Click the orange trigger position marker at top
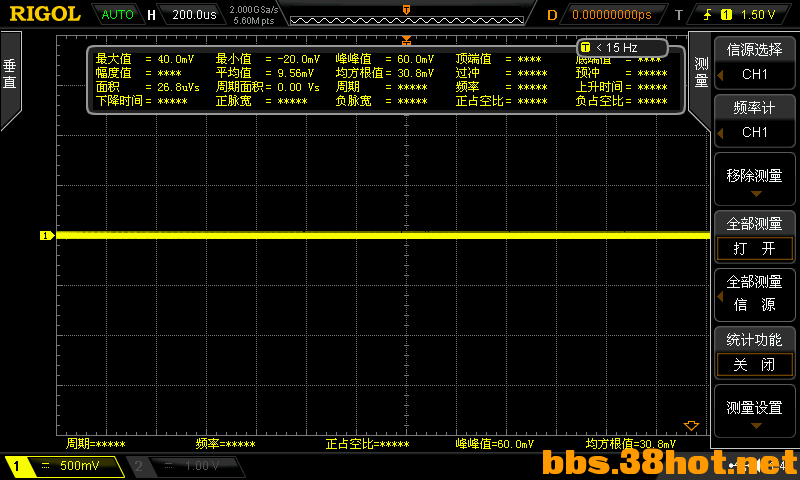Screen dimensions: 800x480 point(406,40)
